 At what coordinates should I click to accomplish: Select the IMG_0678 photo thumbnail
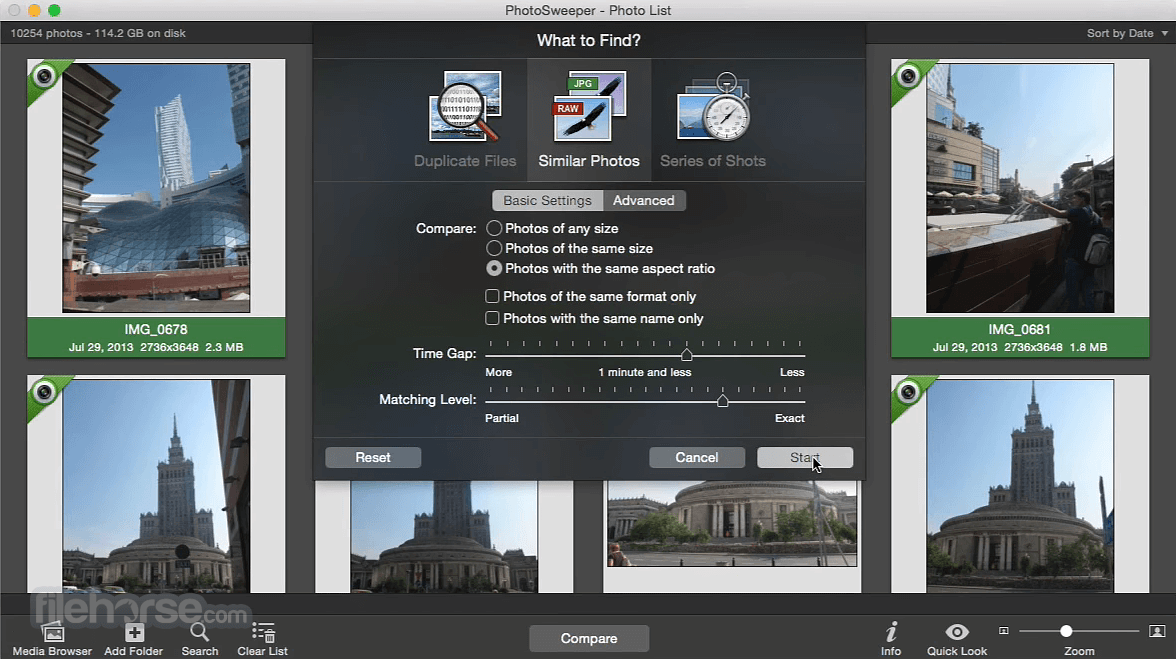[x=156, y=187]
